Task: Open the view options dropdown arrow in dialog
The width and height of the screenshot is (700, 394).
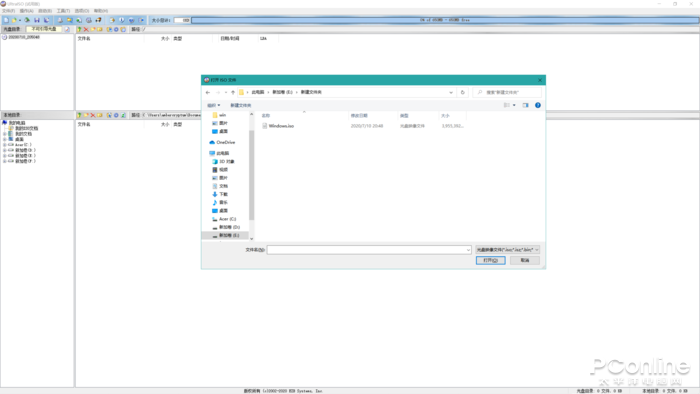Action: [514, 105]
